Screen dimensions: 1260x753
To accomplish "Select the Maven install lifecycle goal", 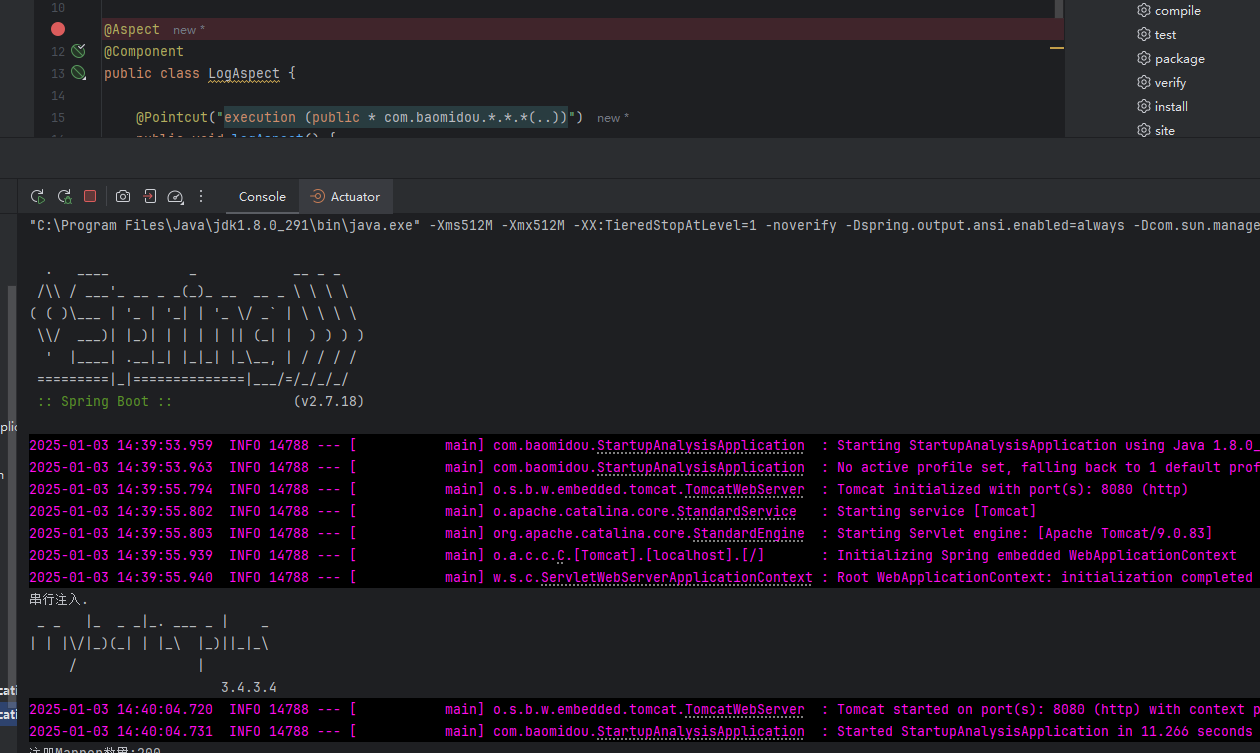I will [1171, 107].
